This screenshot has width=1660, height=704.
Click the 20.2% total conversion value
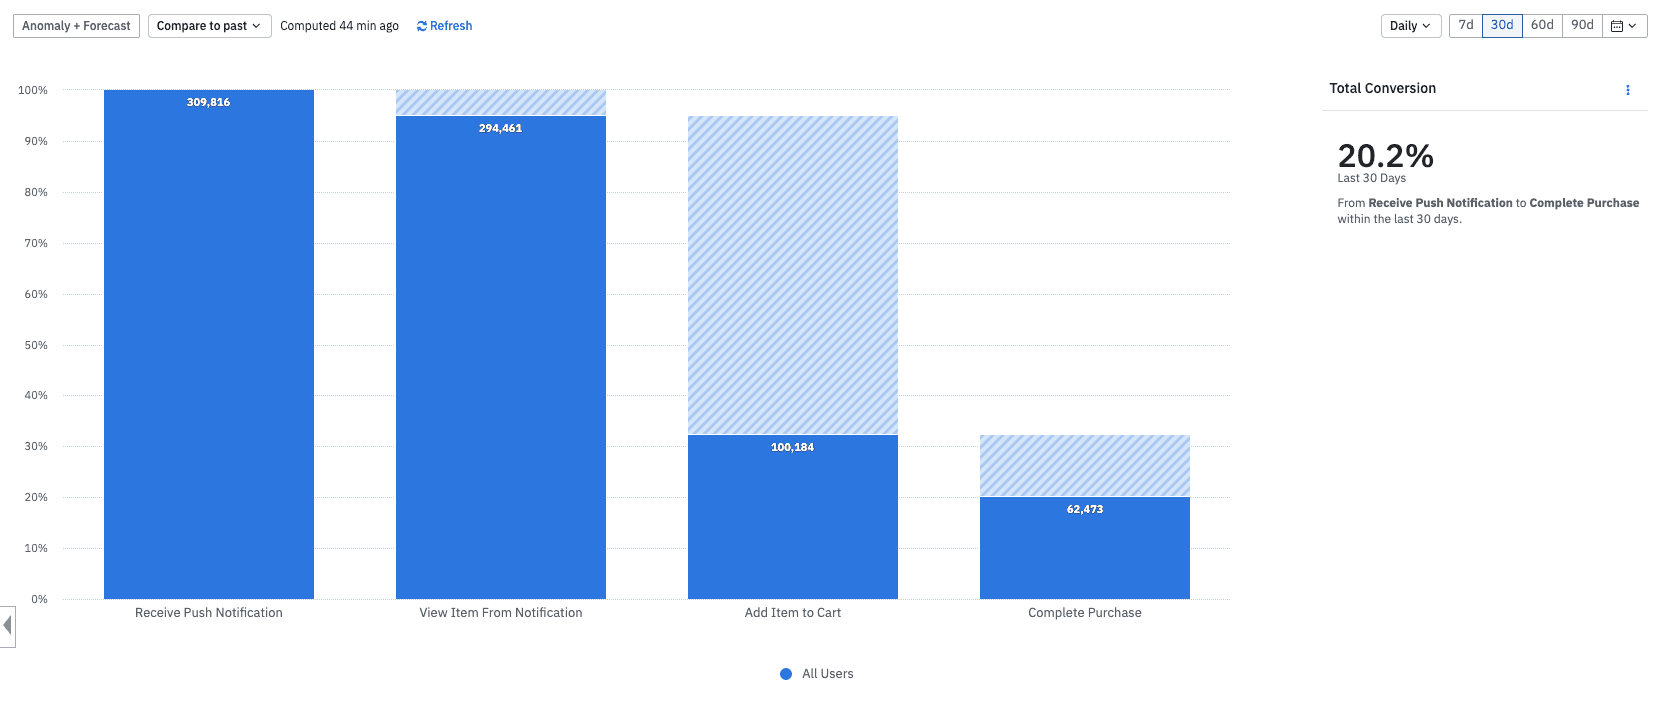1385,156
